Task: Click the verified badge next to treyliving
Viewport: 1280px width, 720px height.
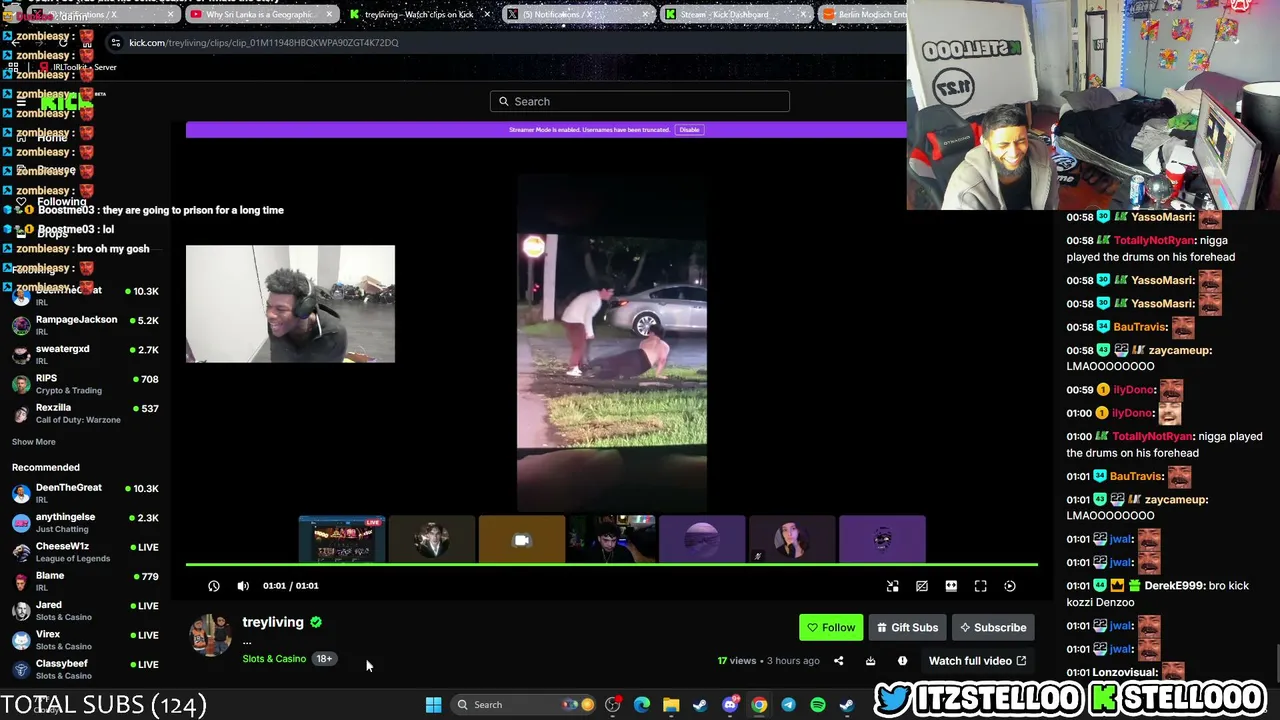Action: 316,622
